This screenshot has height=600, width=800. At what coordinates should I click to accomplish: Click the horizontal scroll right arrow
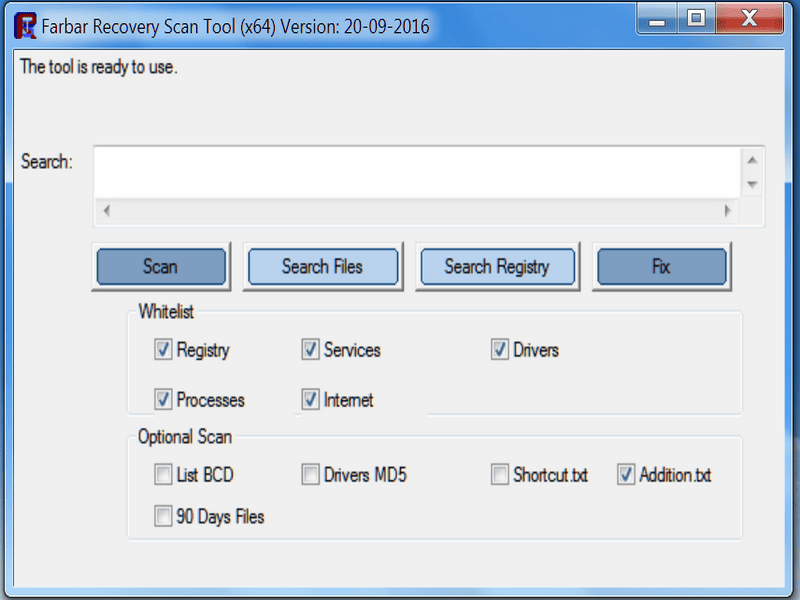click(x=728, y=210)
